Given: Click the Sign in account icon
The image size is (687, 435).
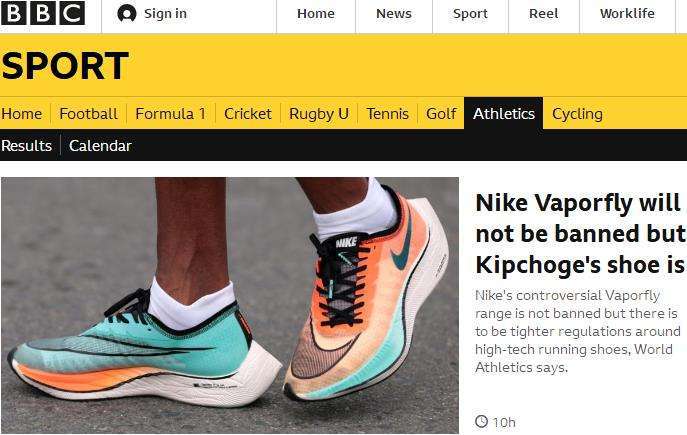Looking at the screenshot, I should pyautogui.click(x=127, y=14).
